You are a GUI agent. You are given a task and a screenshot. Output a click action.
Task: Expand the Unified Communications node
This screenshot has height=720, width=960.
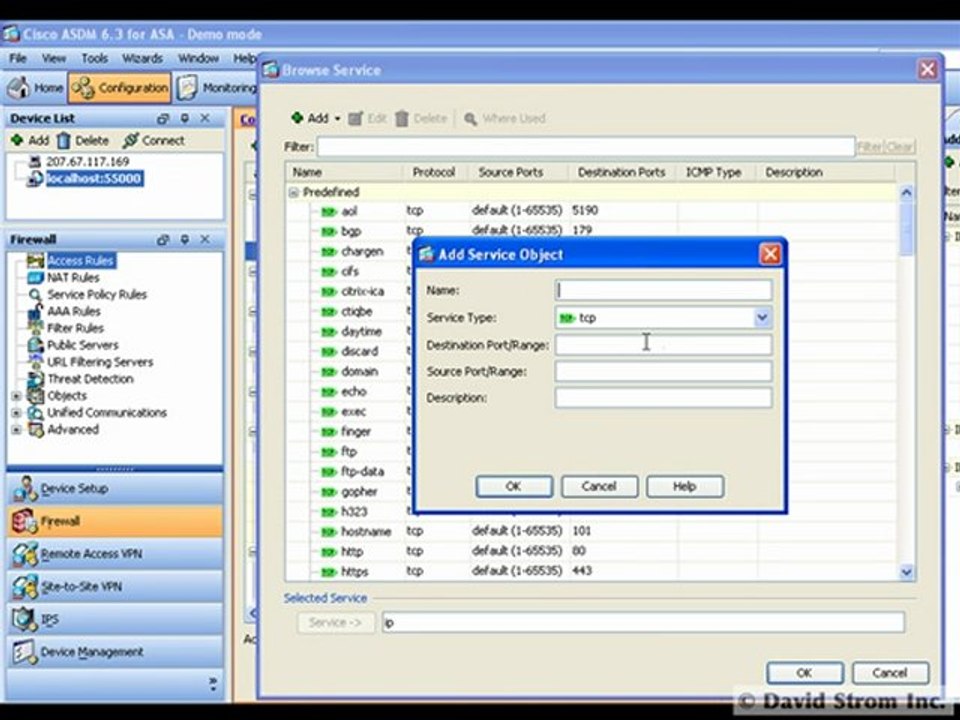tap(17, 413)
